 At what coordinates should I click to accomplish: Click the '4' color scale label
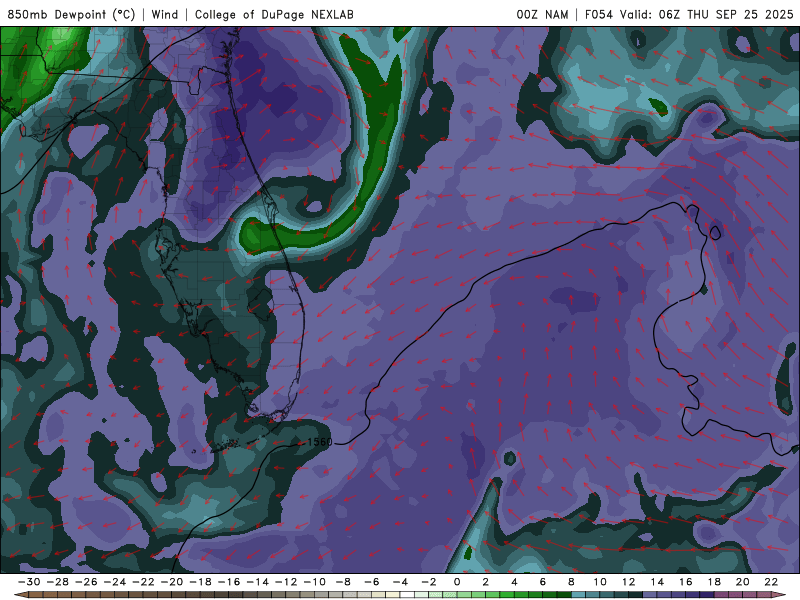pyautogui.click(x=514, y=582)
